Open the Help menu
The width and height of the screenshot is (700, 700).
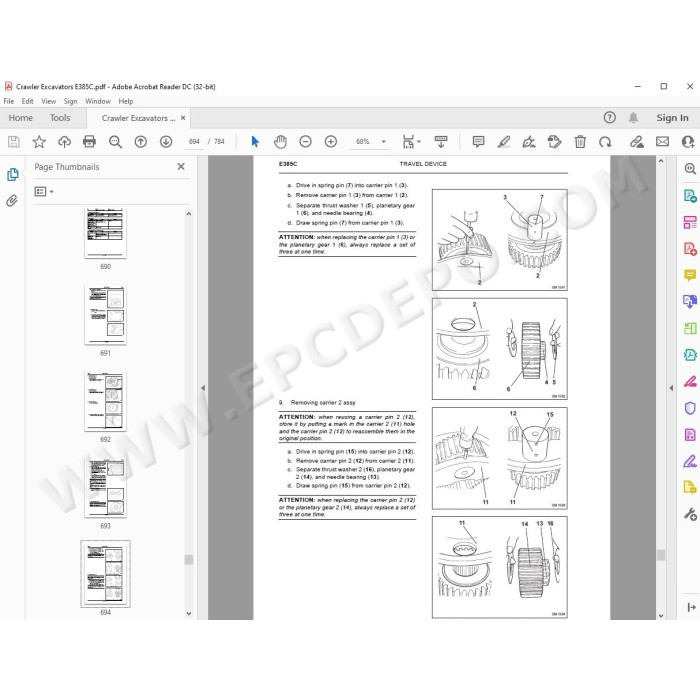coord(126,101)
